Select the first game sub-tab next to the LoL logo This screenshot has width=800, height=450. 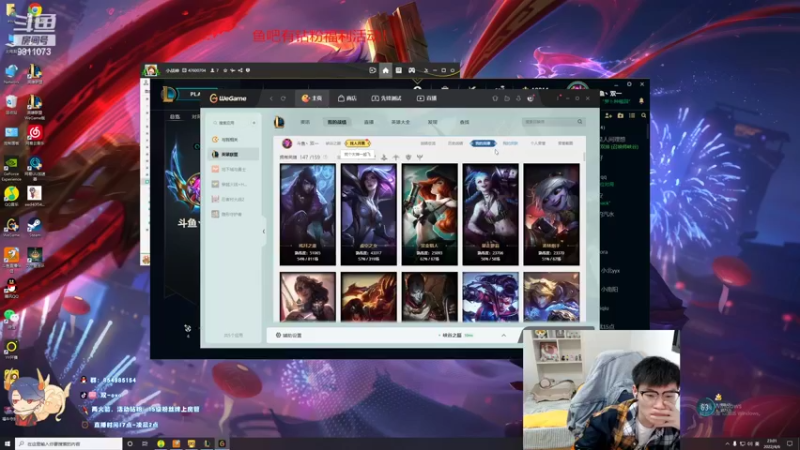coord(305,122)
